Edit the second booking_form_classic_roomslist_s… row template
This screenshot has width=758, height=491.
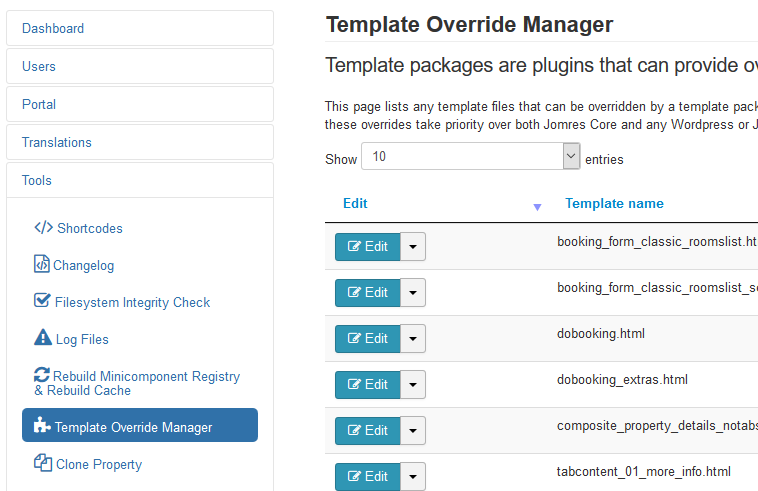click(x=368, y=292)
